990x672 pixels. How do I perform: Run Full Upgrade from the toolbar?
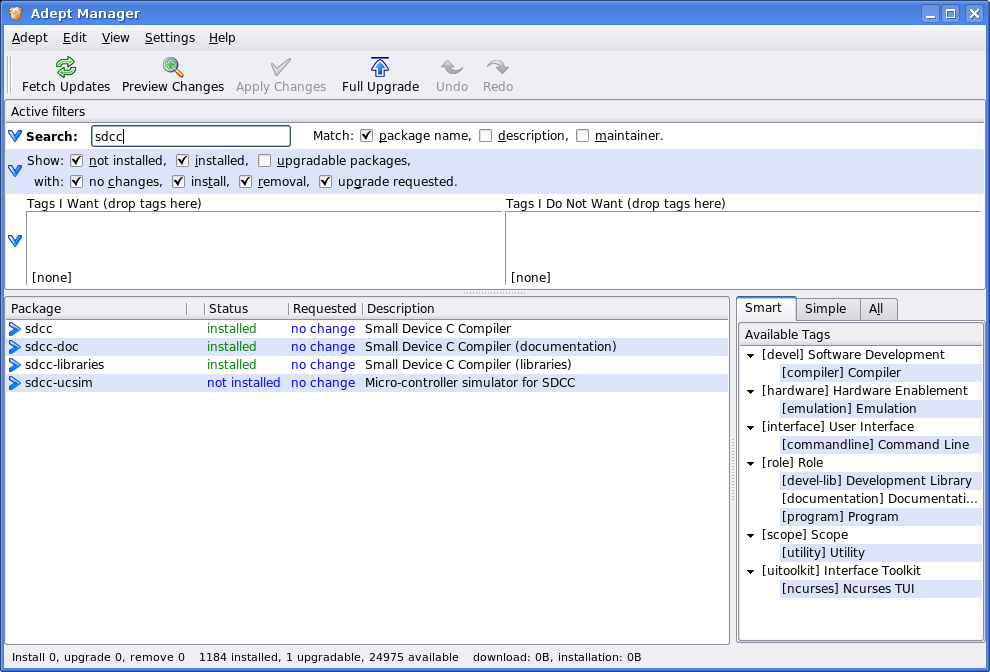point(380,68)
